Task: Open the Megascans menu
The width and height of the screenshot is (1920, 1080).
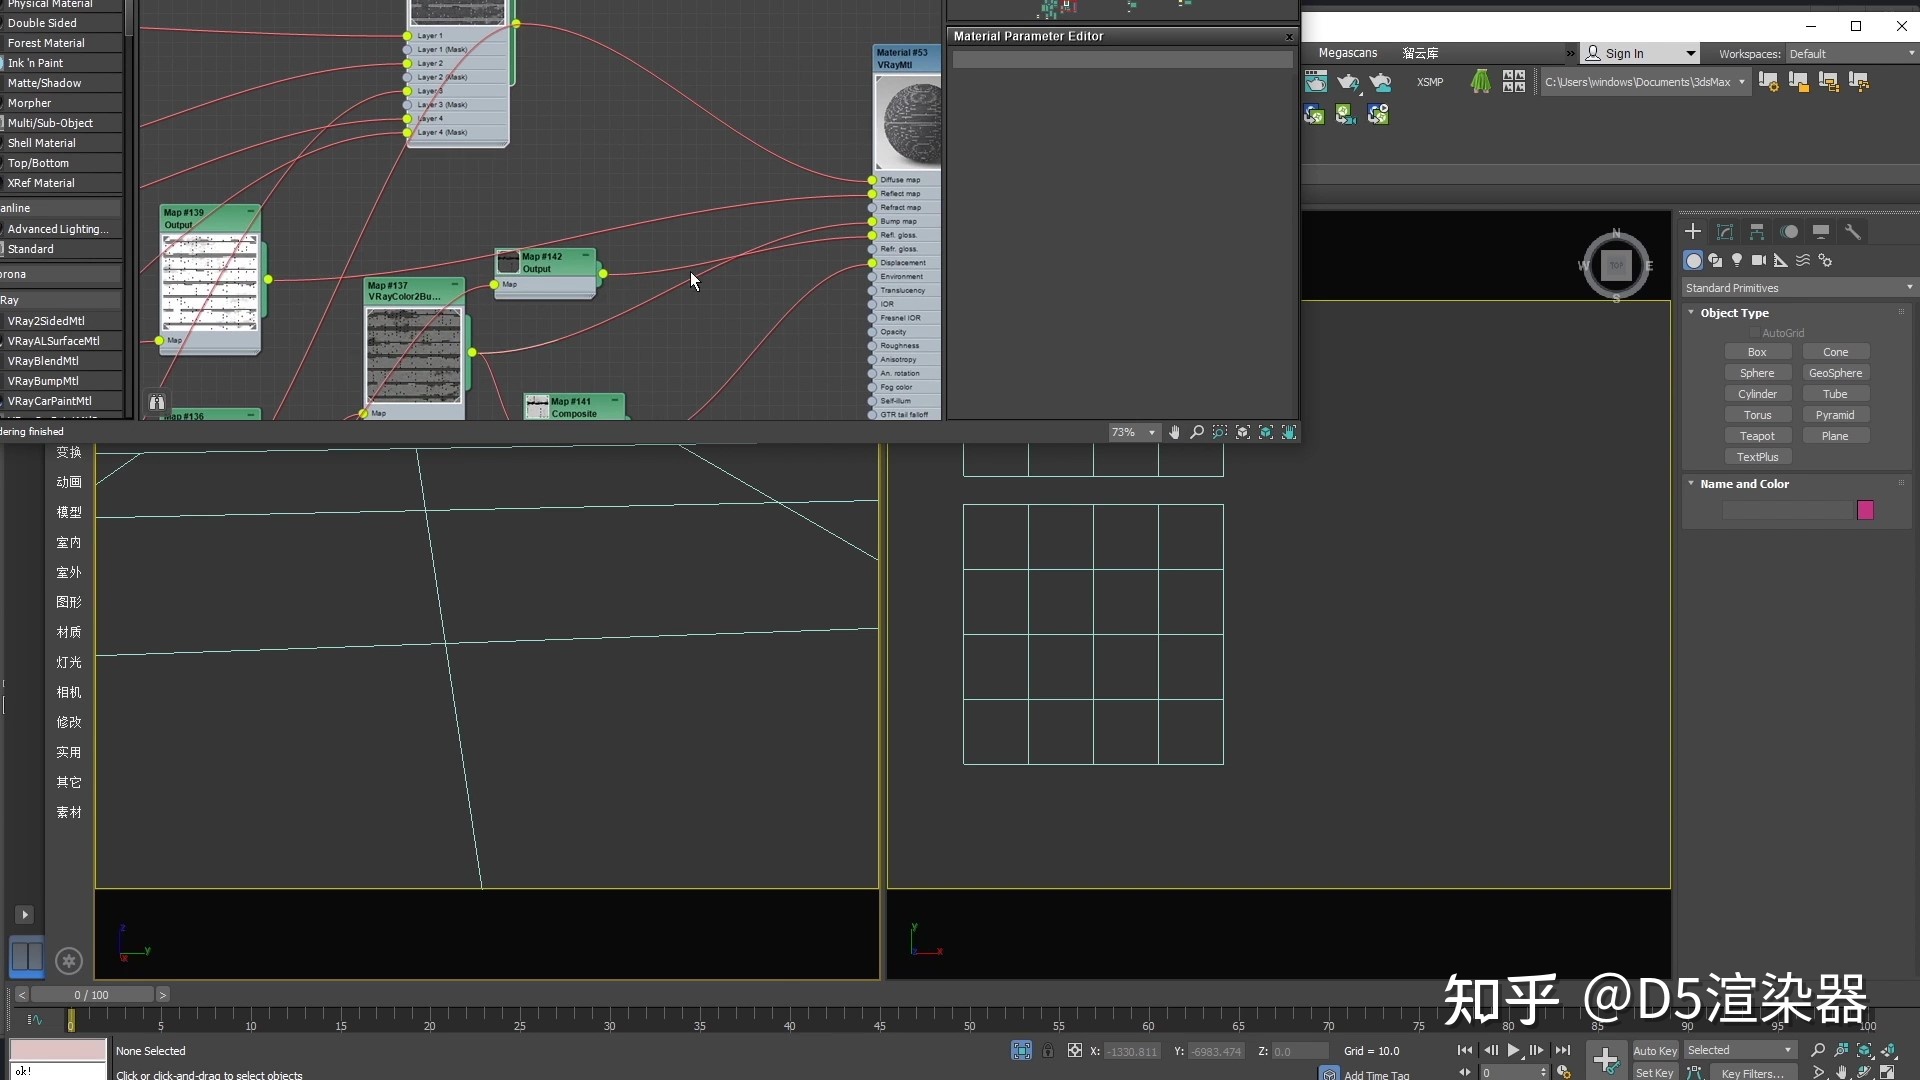Action: 1347,53
